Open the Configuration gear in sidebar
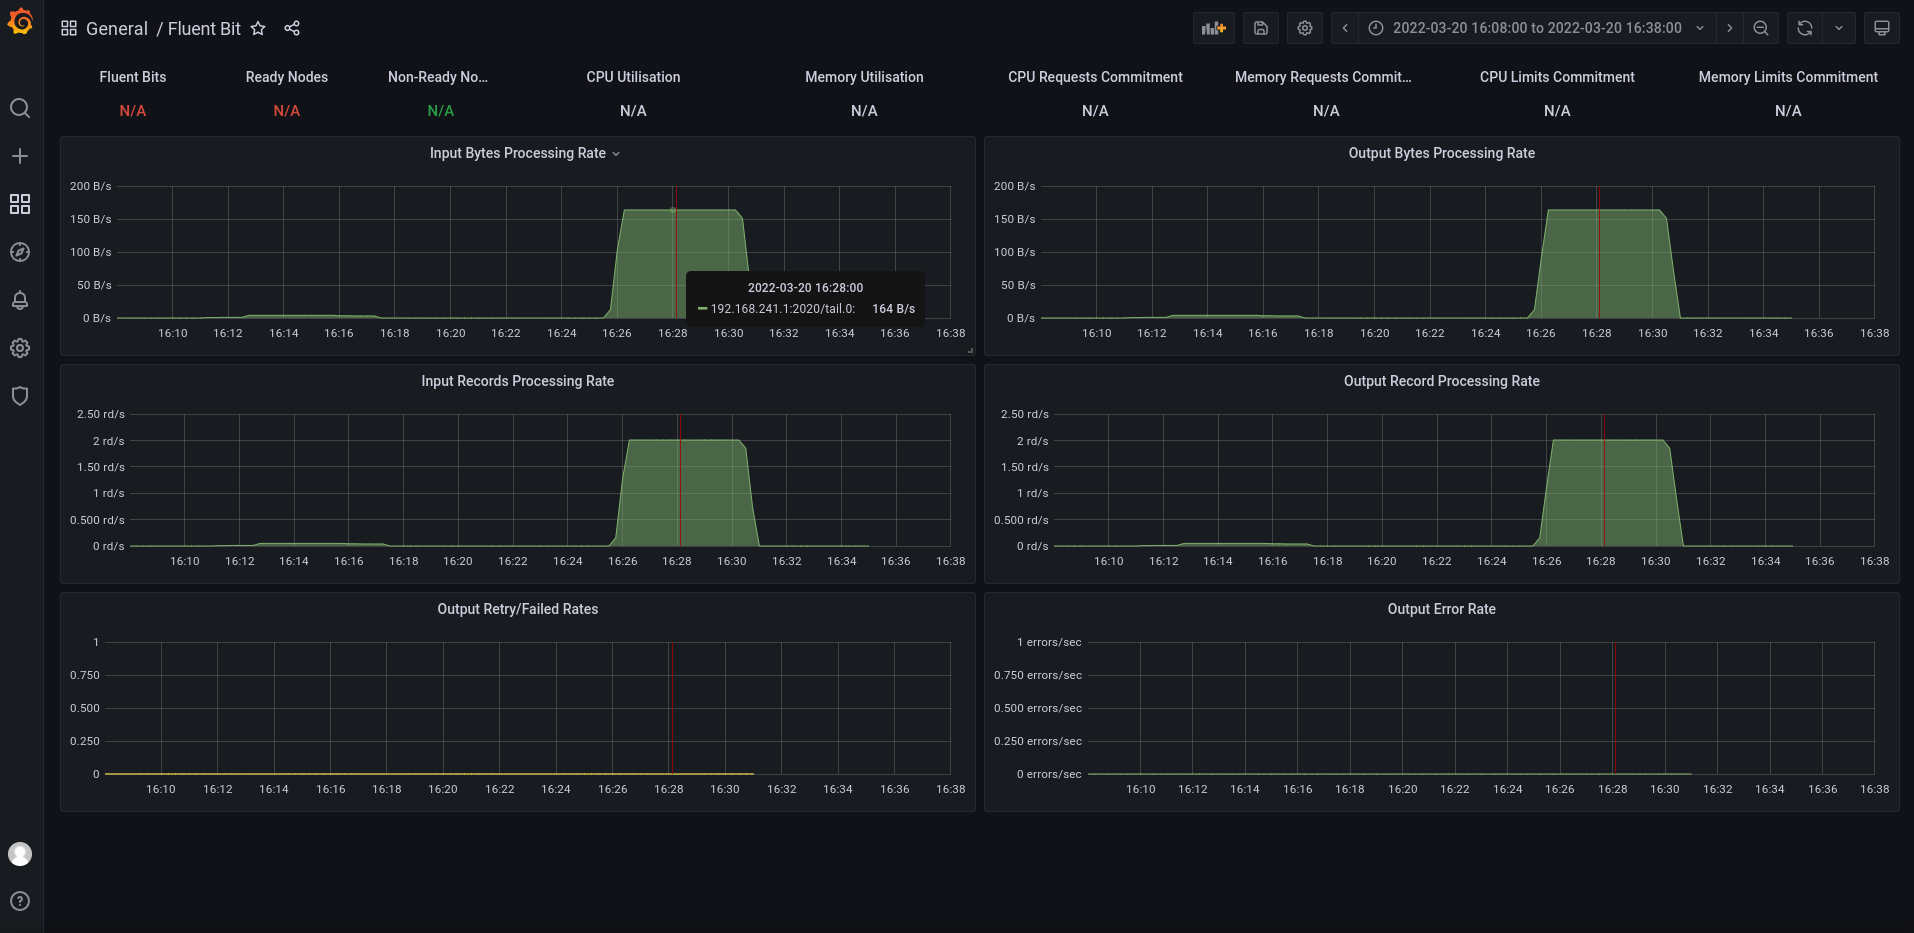Screen dimensions: 1914x933 coord(20,348)
